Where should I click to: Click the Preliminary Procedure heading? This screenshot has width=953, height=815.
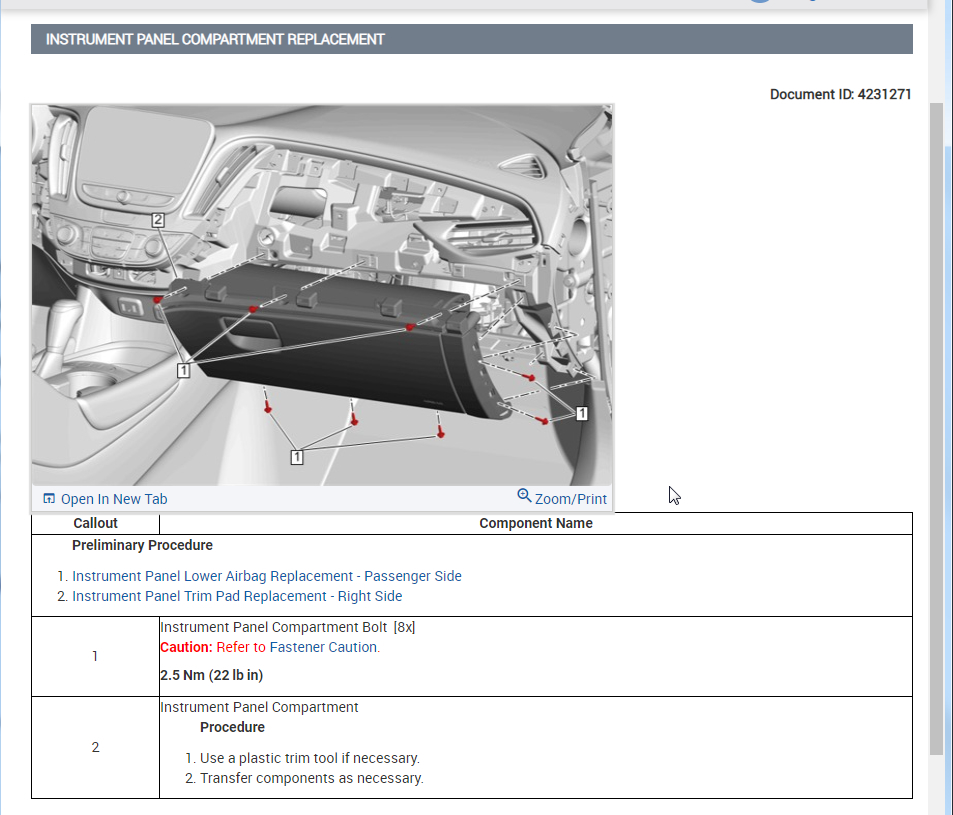142,545
